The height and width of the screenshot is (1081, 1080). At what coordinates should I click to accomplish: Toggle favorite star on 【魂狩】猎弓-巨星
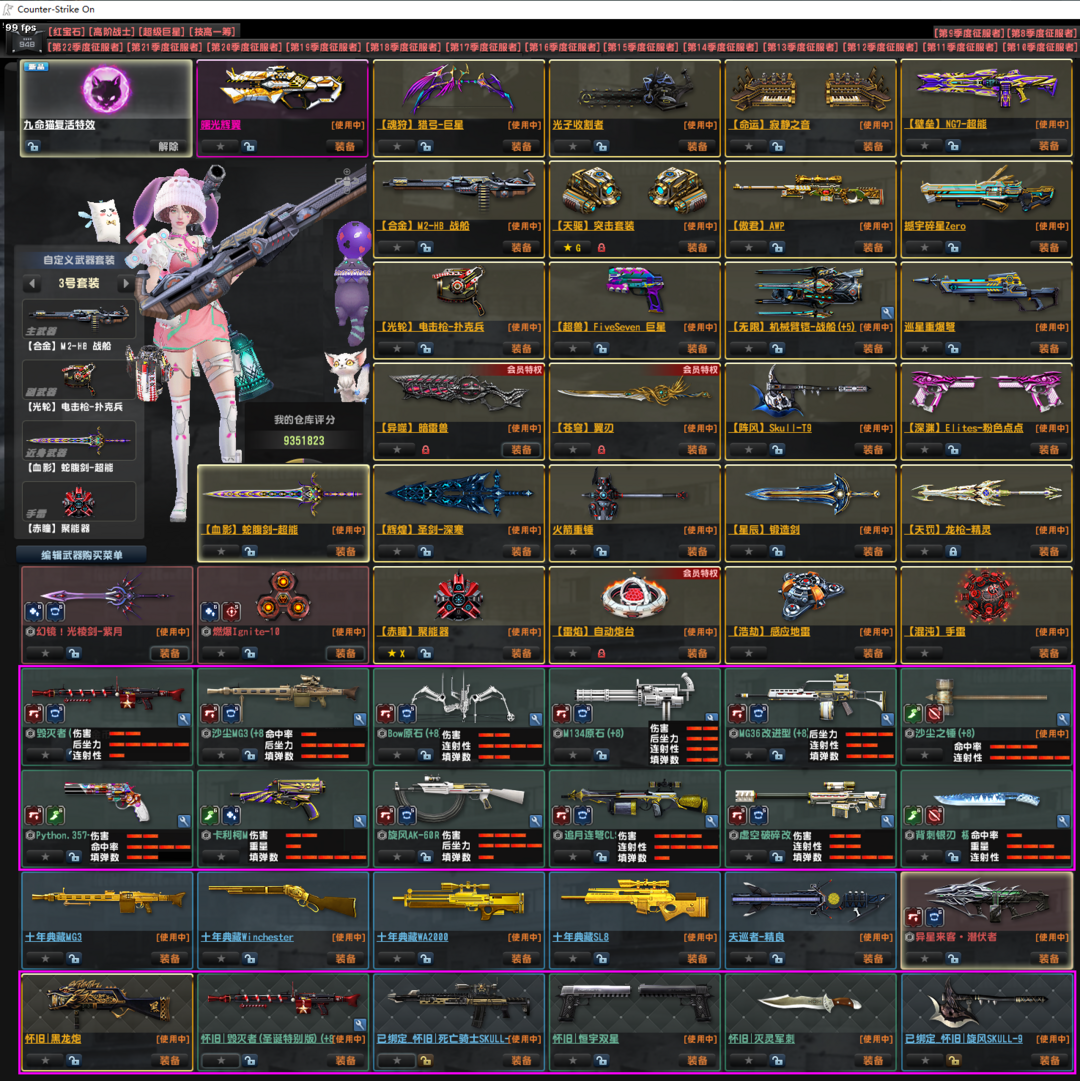click(x=397, y=146)
